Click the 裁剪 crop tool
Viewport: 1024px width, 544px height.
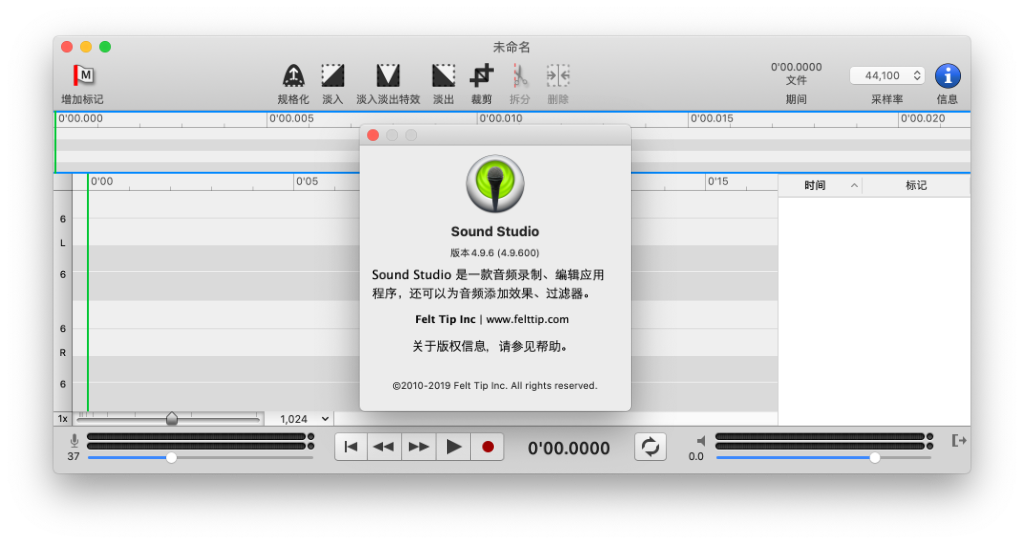tap(481, 76)
